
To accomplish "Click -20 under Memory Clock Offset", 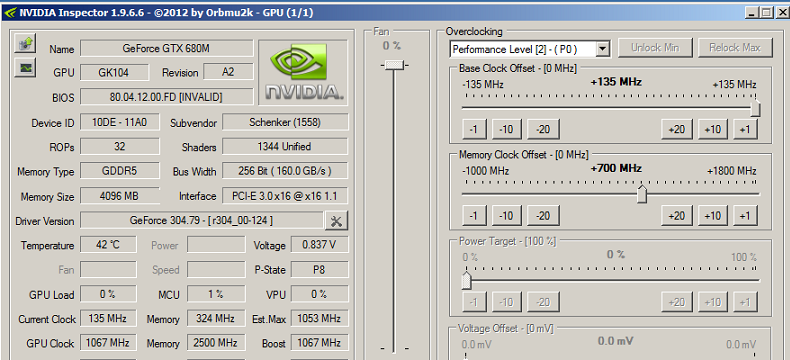I will [x=543, y=215].
